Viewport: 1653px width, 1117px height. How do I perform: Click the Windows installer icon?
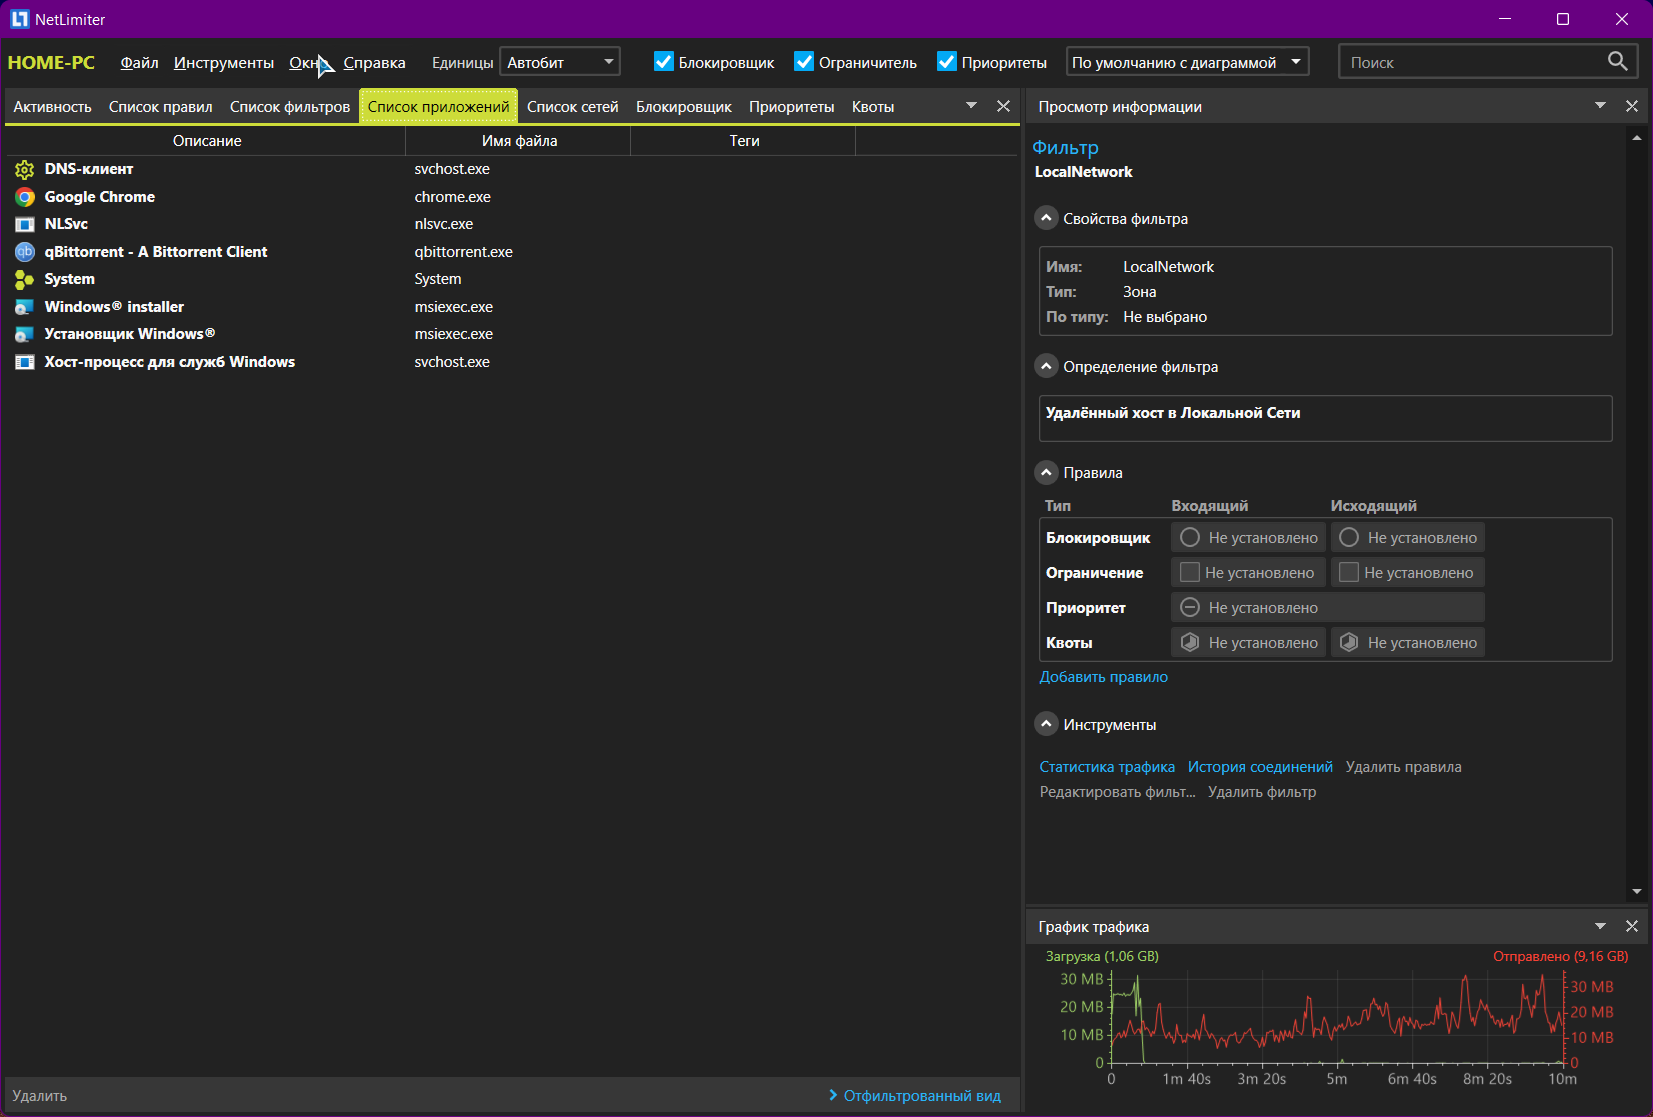click(x=25, y=307)
